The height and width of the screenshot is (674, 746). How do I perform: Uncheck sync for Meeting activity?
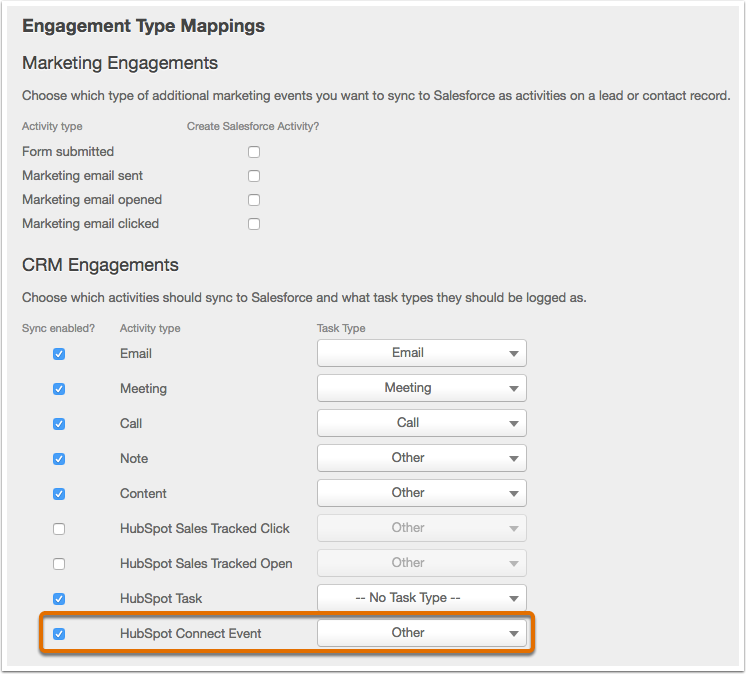tap(59, 389)
